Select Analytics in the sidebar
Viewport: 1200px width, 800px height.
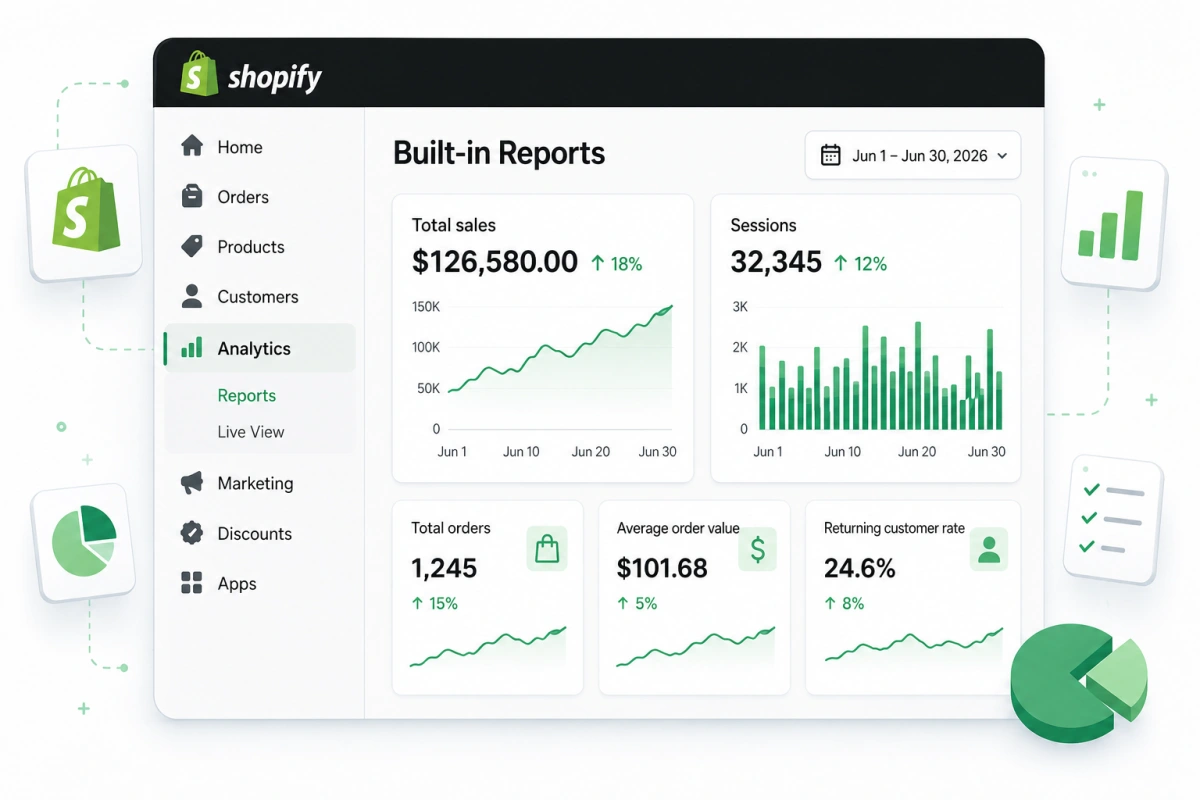click(x=260, y=348)
